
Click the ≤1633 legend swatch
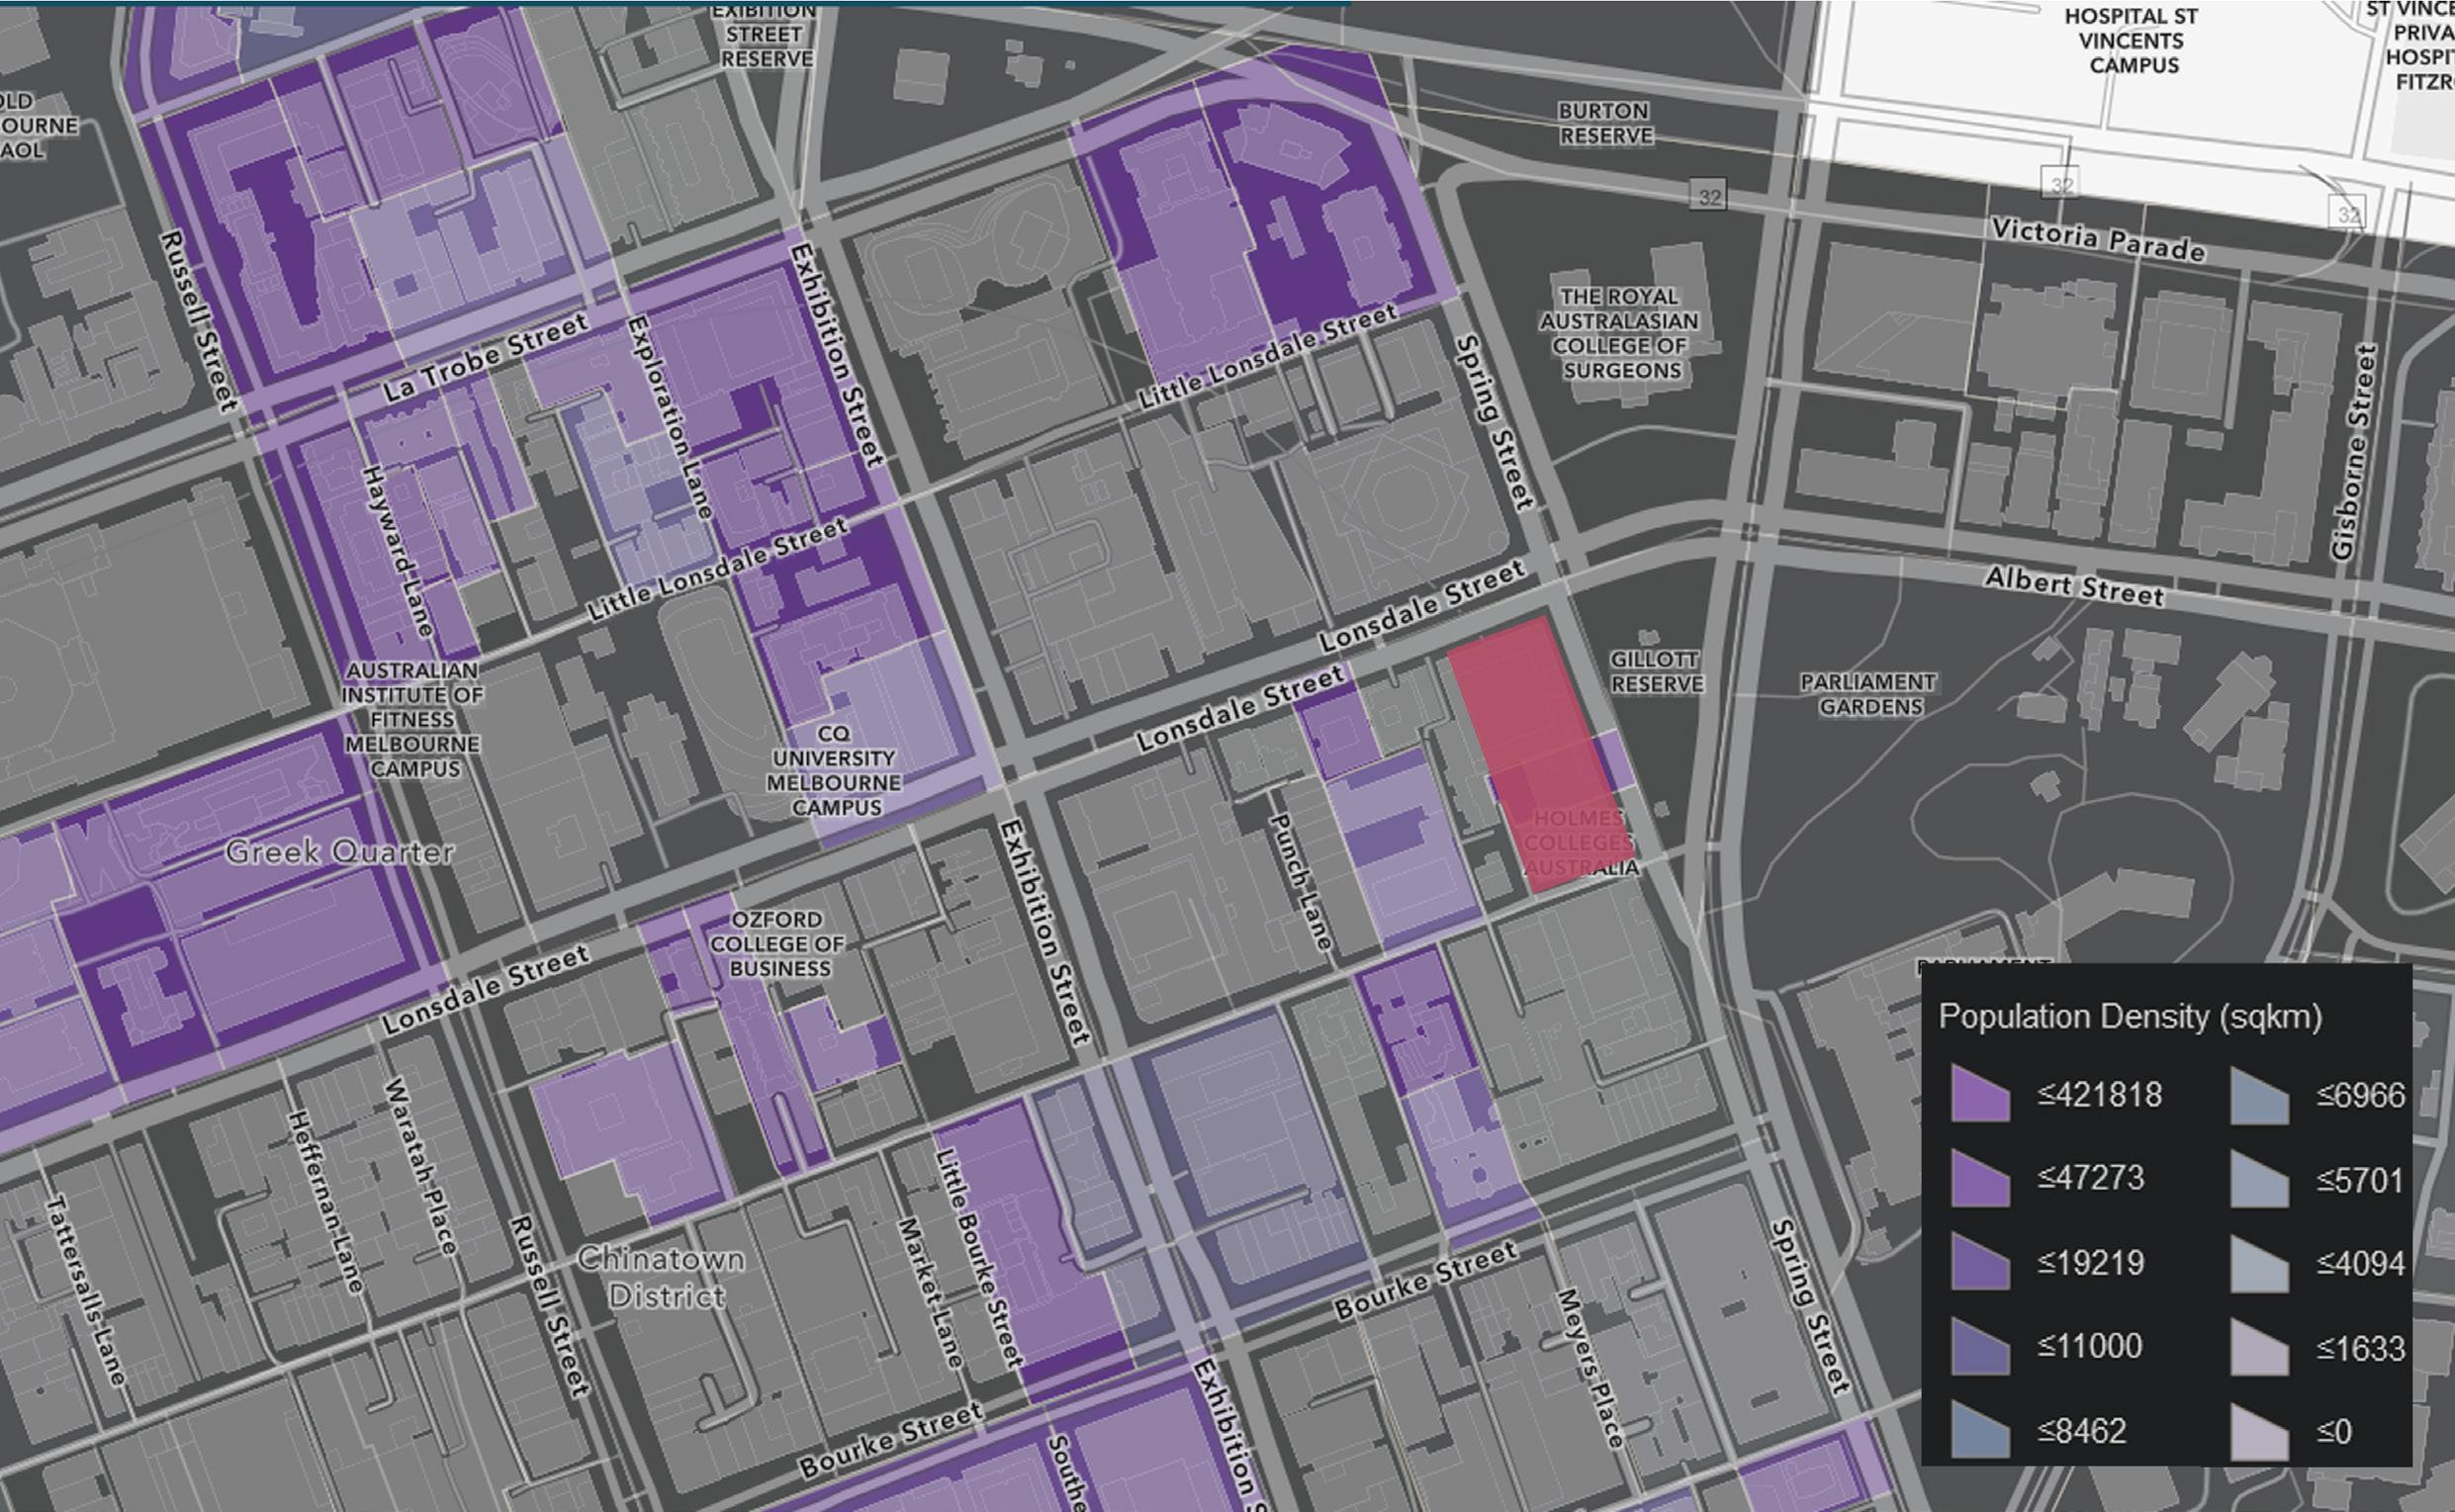pos(2259,1349)
